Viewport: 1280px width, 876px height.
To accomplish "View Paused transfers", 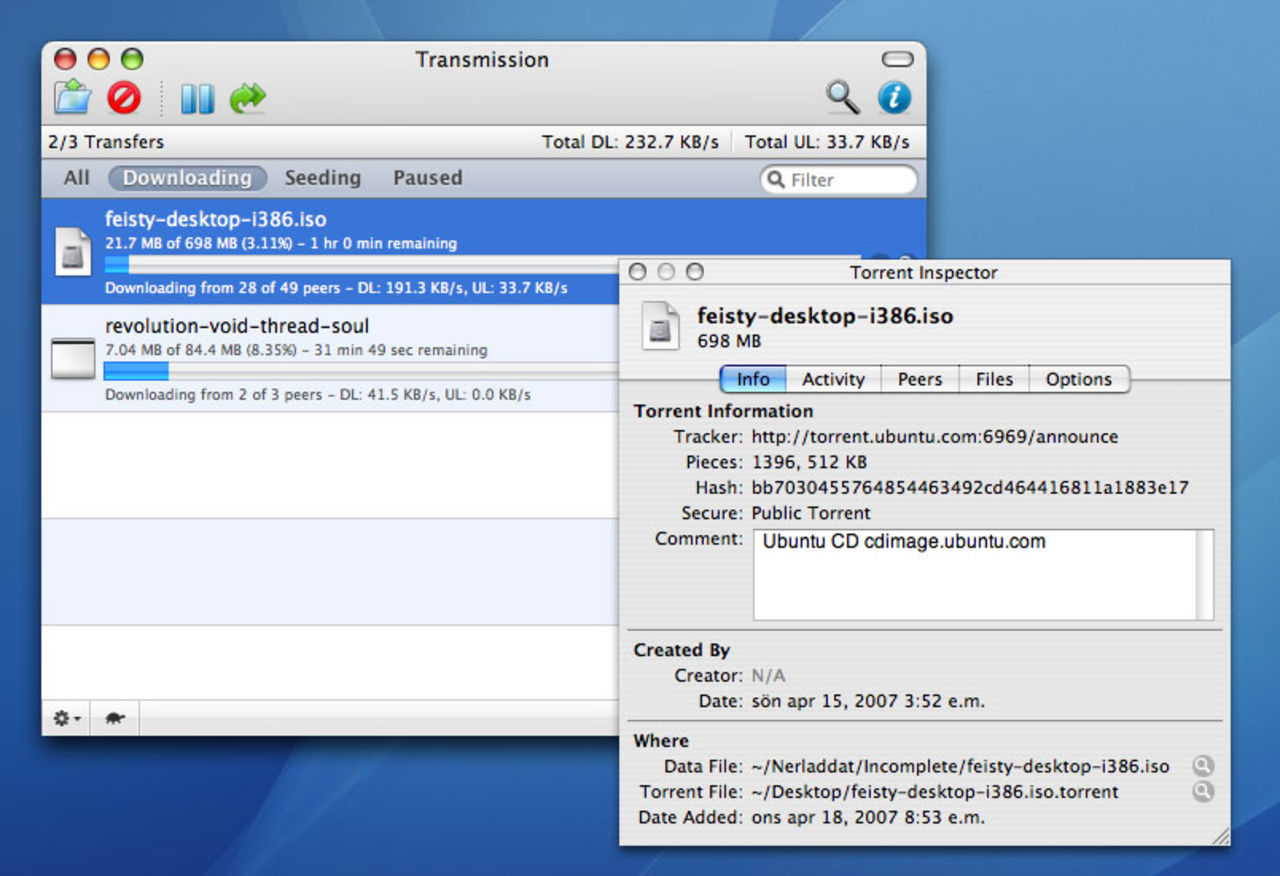I will click(x=427, y=177).
